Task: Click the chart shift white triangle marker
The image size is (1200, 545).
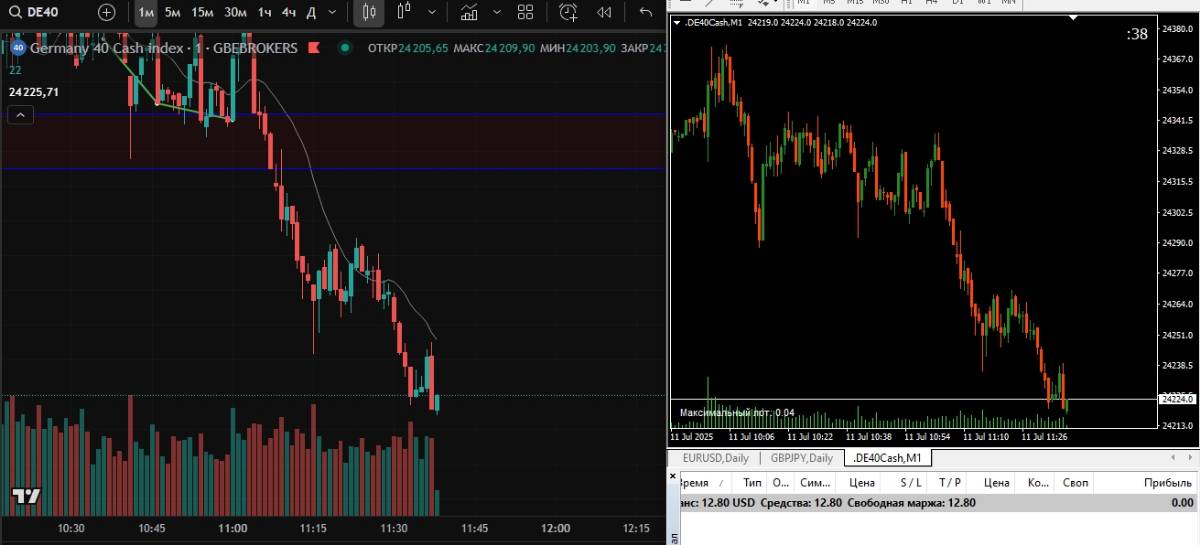Action: [1075, 19]
